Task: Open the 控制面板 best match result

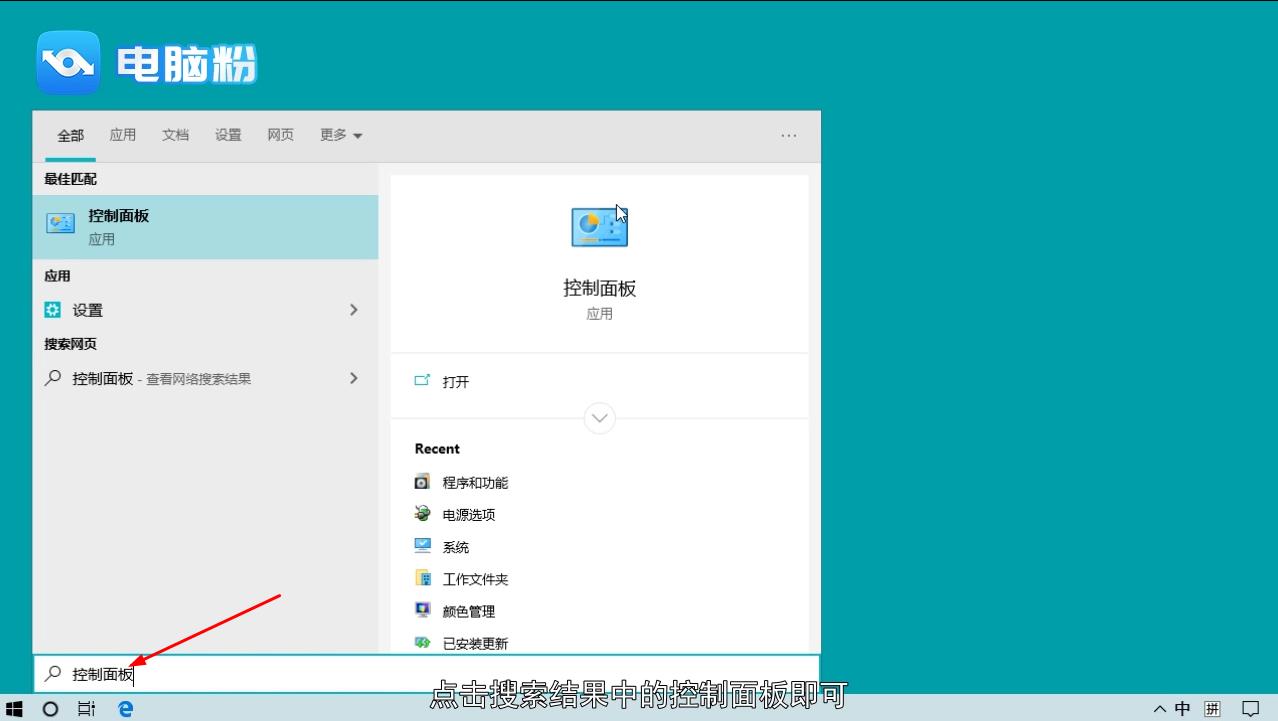Action: [x=205, y=227]
